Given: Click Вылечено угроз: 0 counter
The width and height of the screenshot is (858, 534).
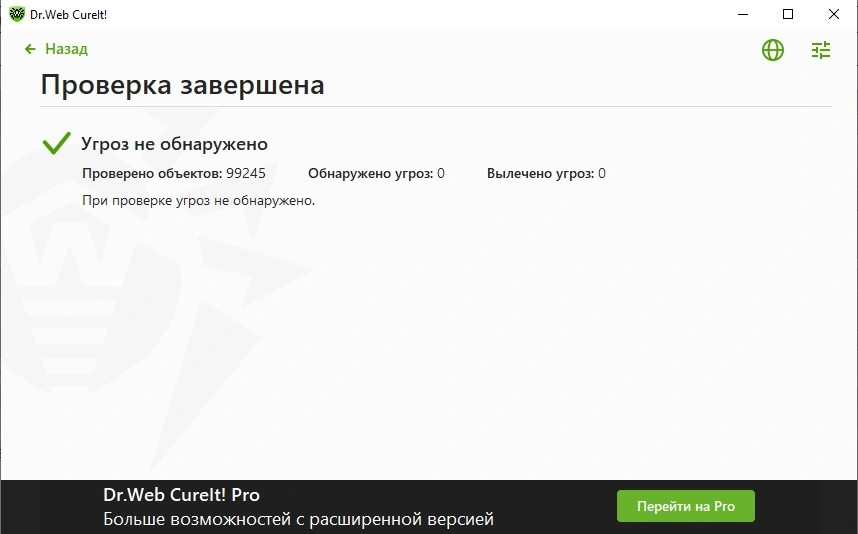Looking at the screenshot, I should point(546,173).
